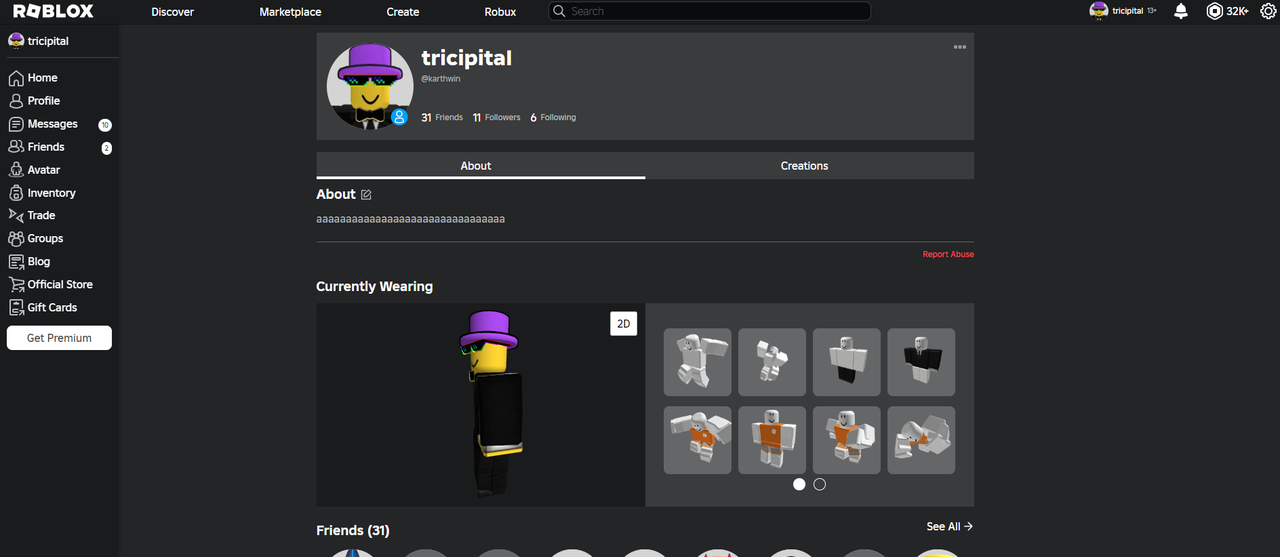Open the settings gear menu
Viewport: 1280px width, 557px height.
pyautogui.click(x=1268, y=11)
